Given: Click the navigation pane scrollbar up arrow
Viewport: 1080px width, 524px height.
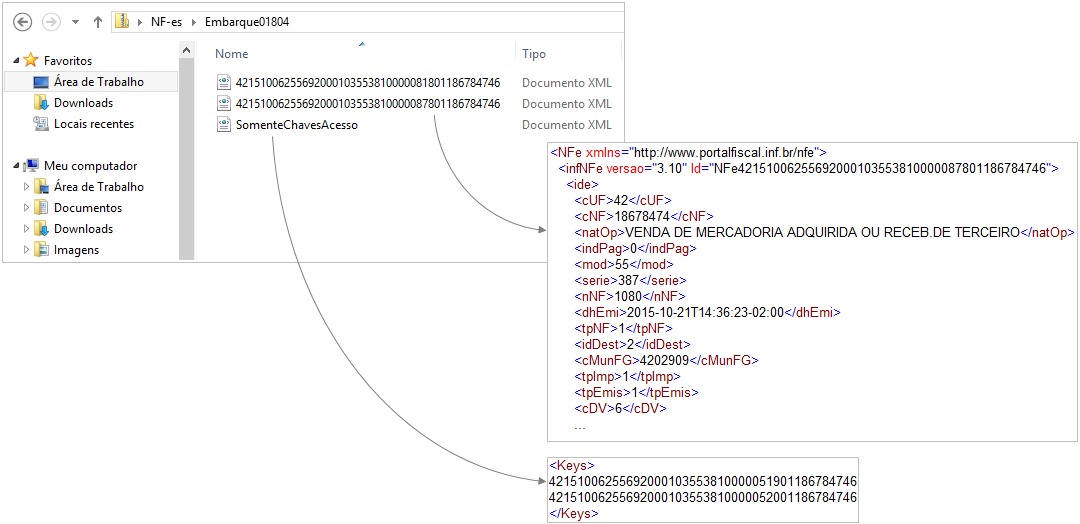Looking at the screenshot, I should pos(185,50).
